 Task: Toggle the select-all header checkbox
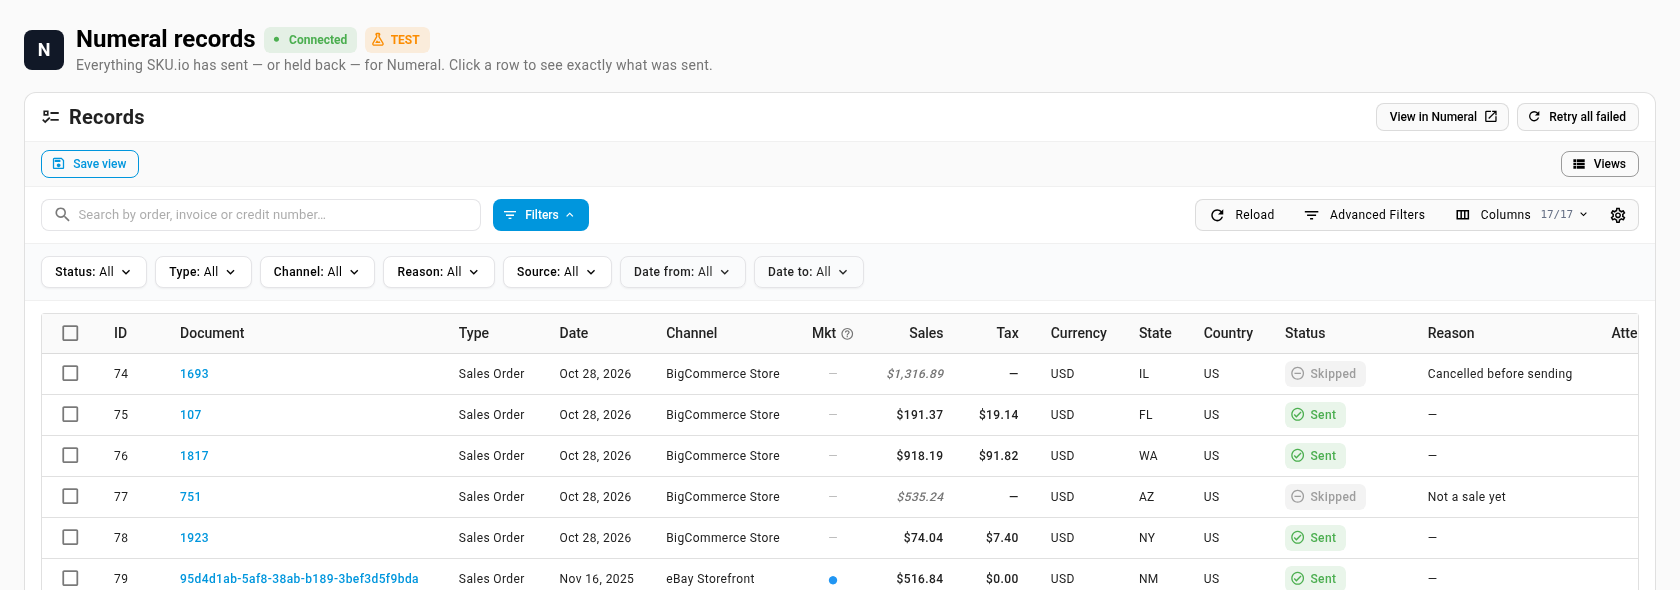(x=70, y=333)
